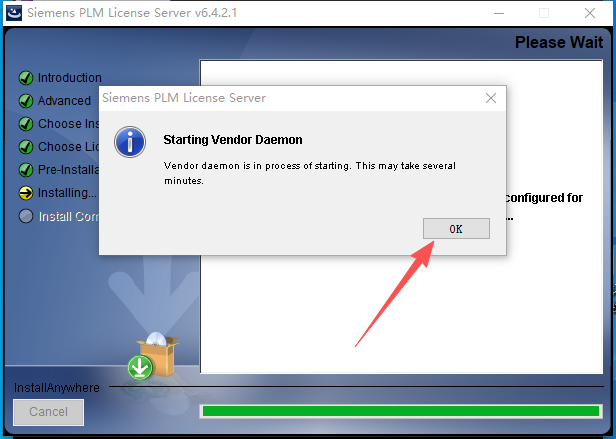The image size is (616, 439).
Task: Click the installer box with CD icon
Action: pyautogui.click(x=153, y=356)
